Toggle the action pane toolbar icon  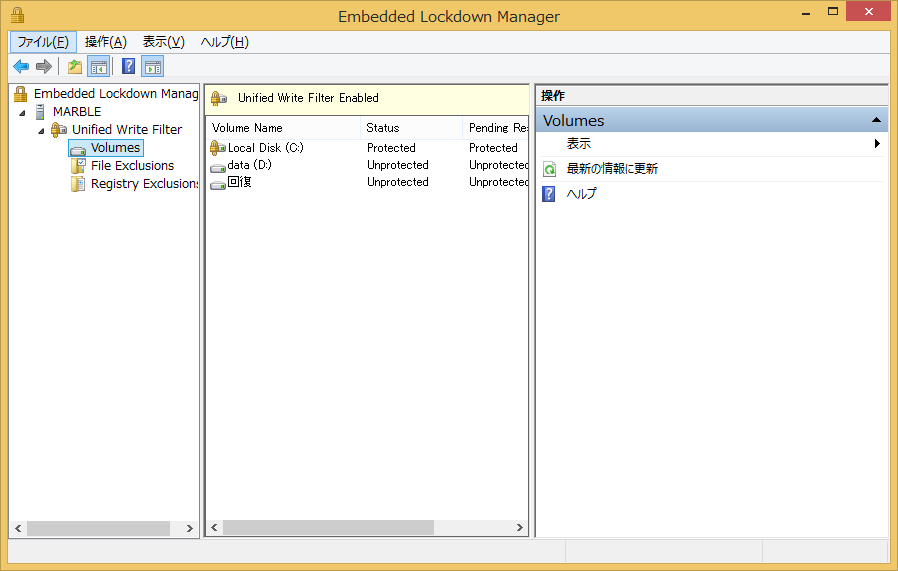(x=152, y=66)
